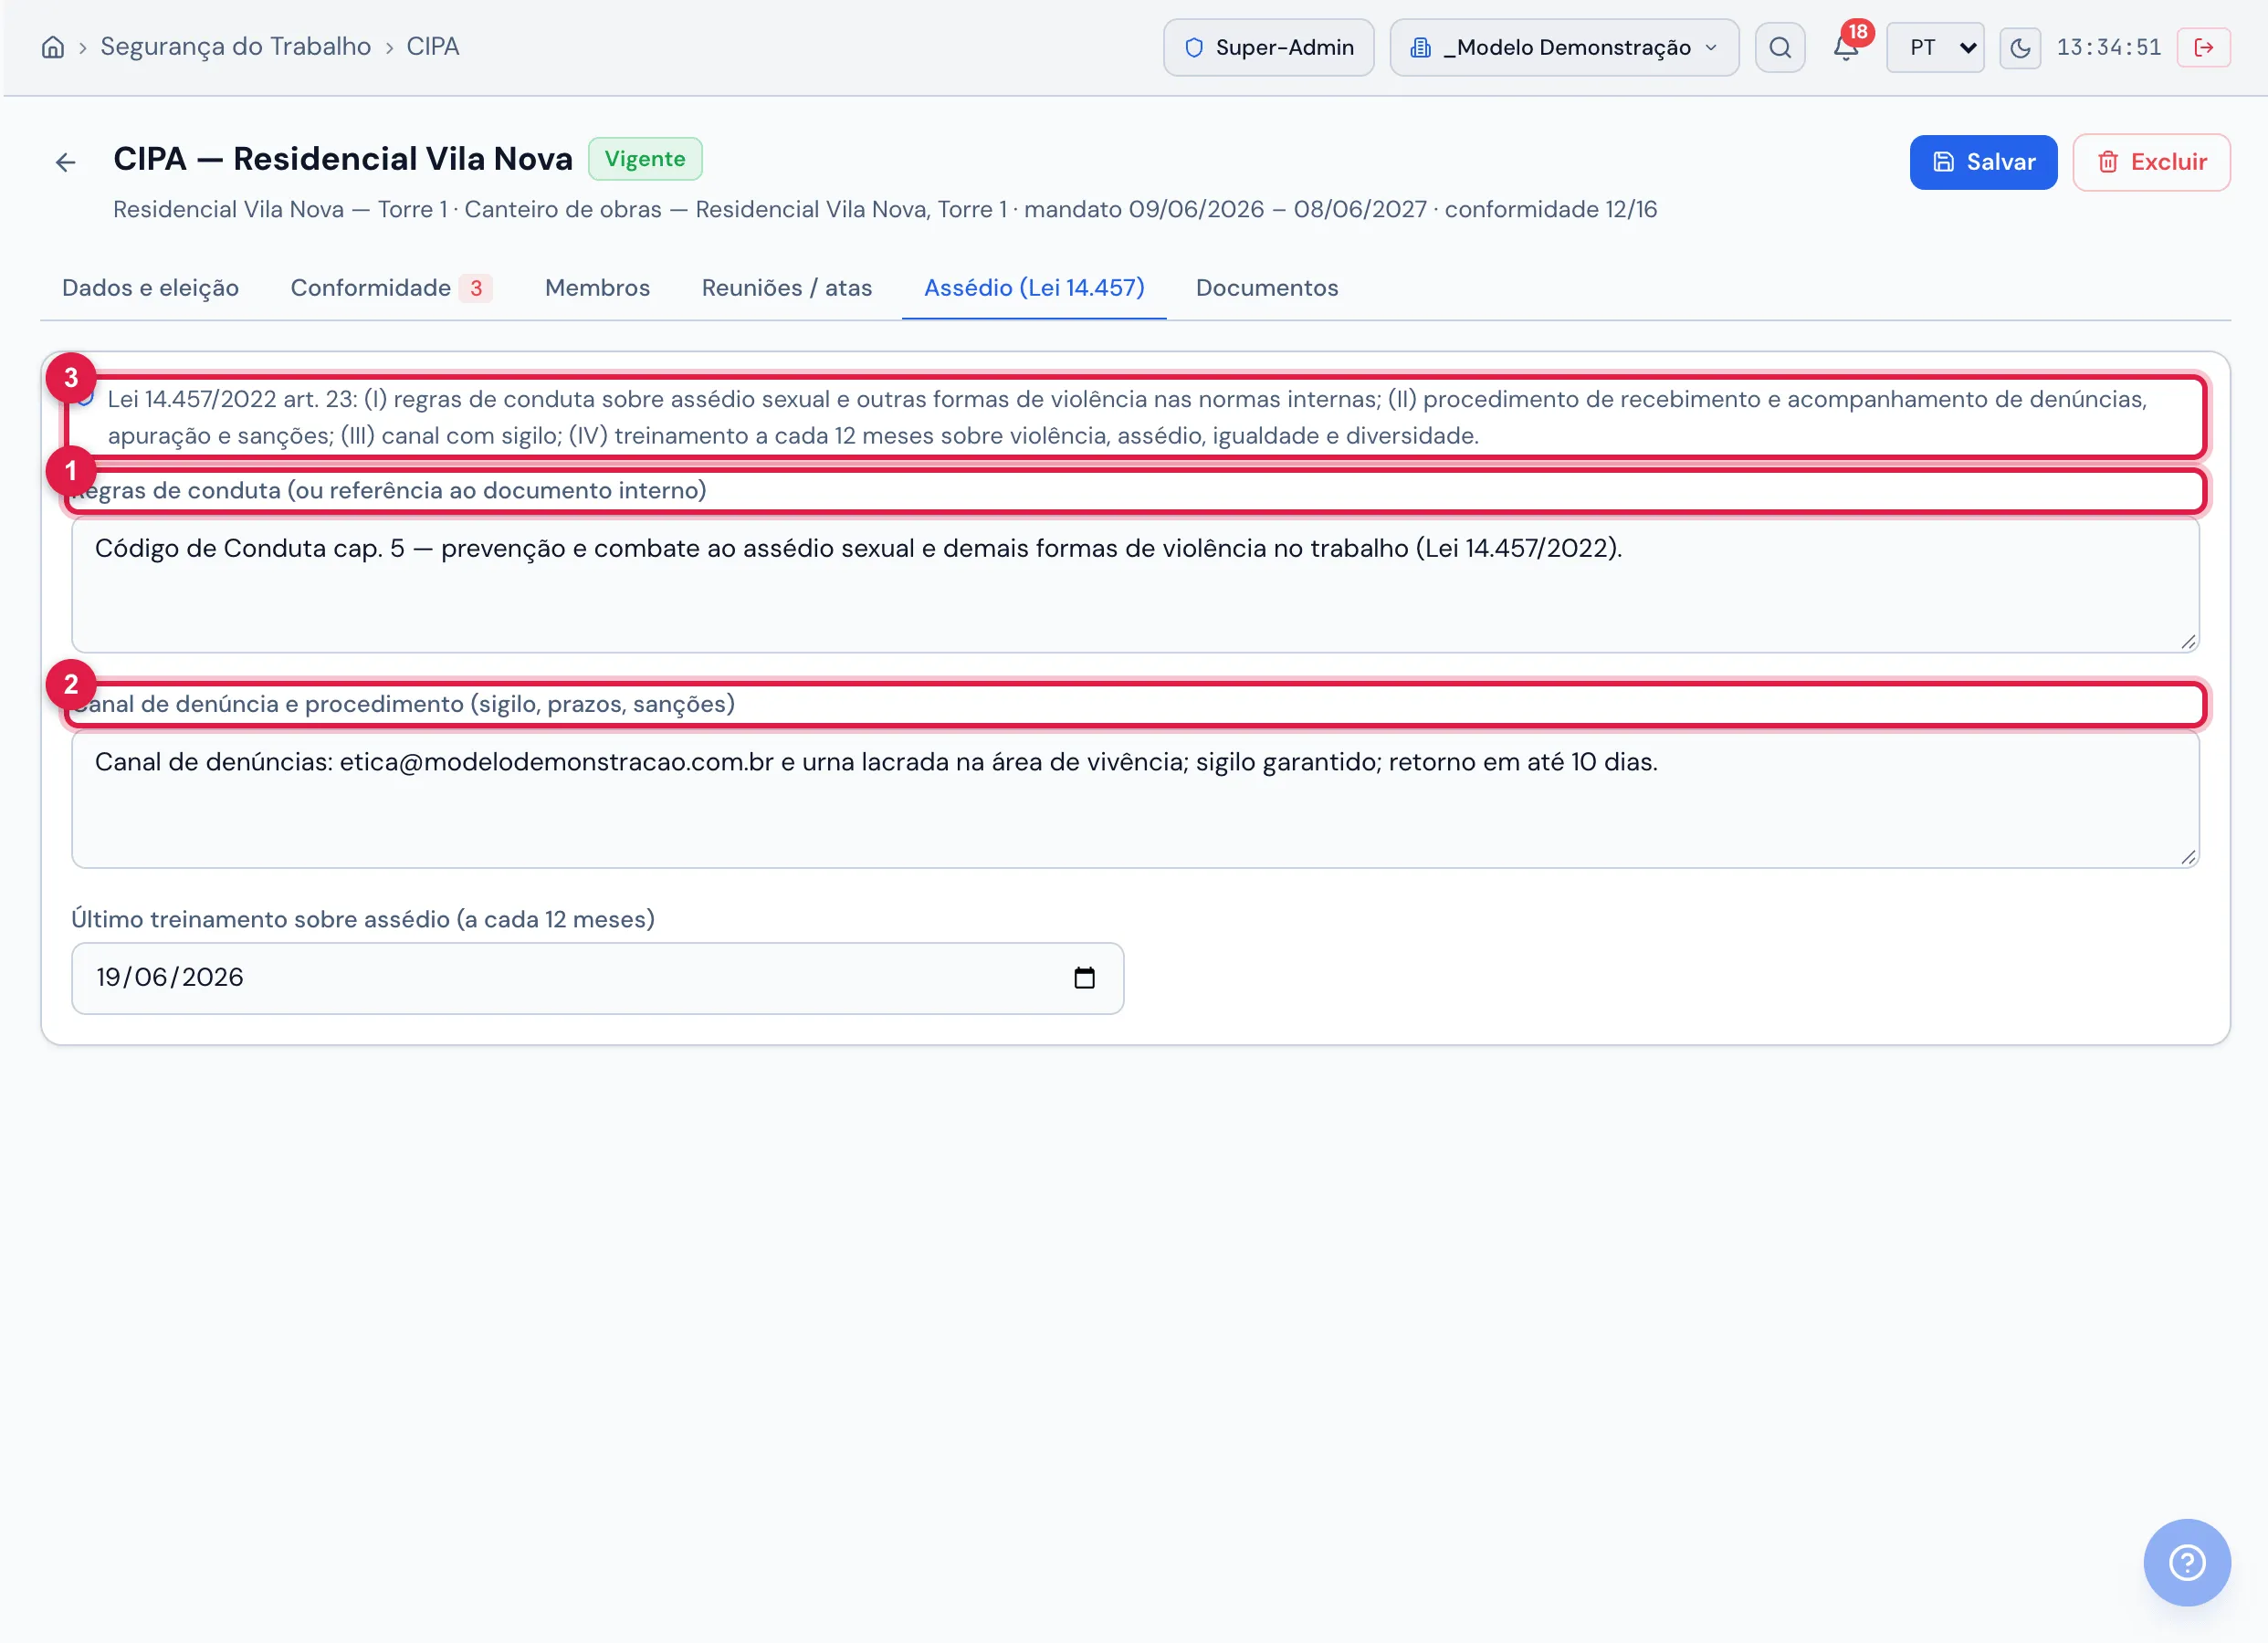Click the Excluir delete button
2268x1643 pixels.
coord(2151,162)
